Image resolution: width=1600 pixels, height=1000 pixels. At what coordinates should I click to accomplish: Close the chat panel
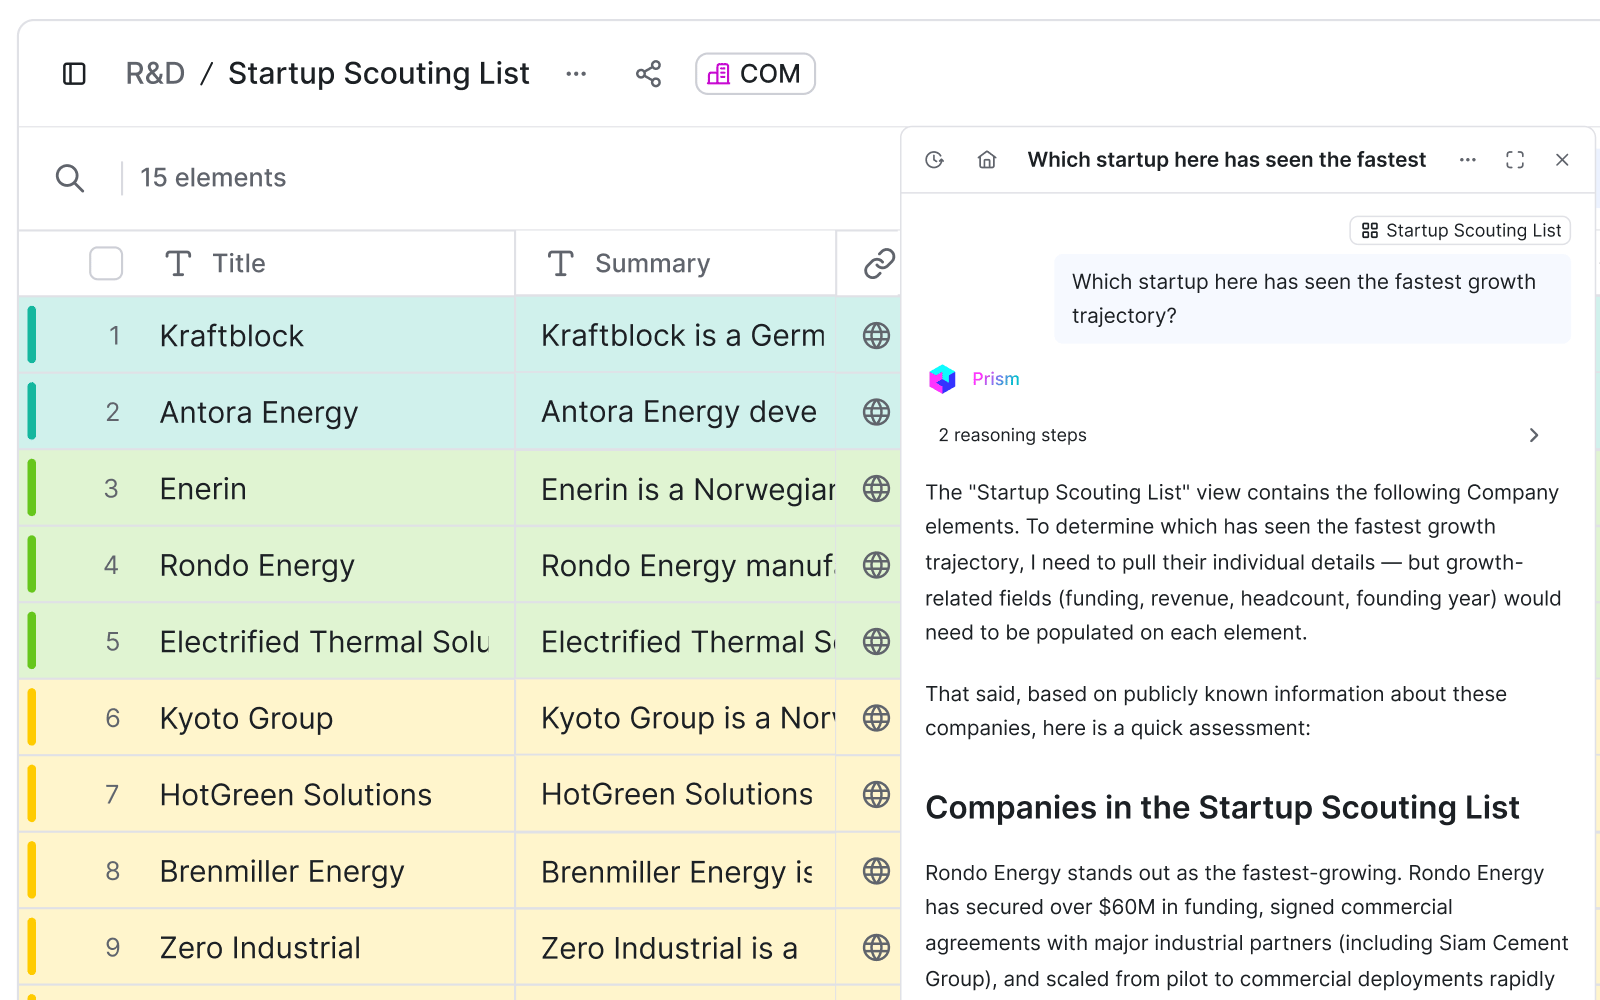[x=1562, y=160]
